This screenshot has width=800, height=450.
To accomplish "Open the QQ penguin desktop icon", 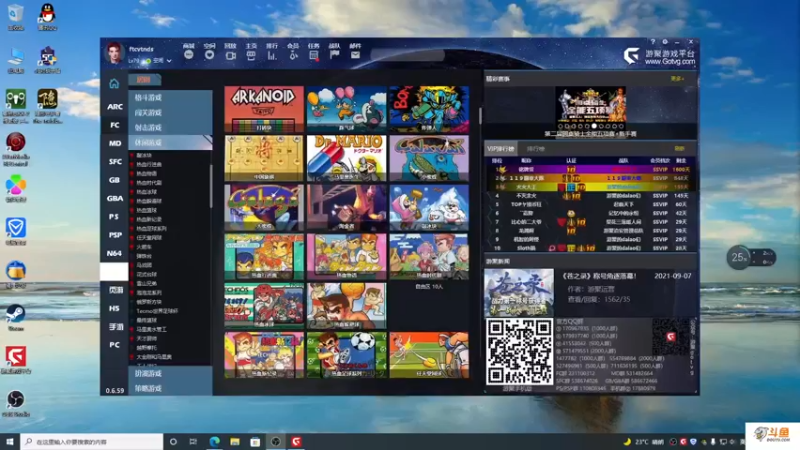I will pos(47,16).
